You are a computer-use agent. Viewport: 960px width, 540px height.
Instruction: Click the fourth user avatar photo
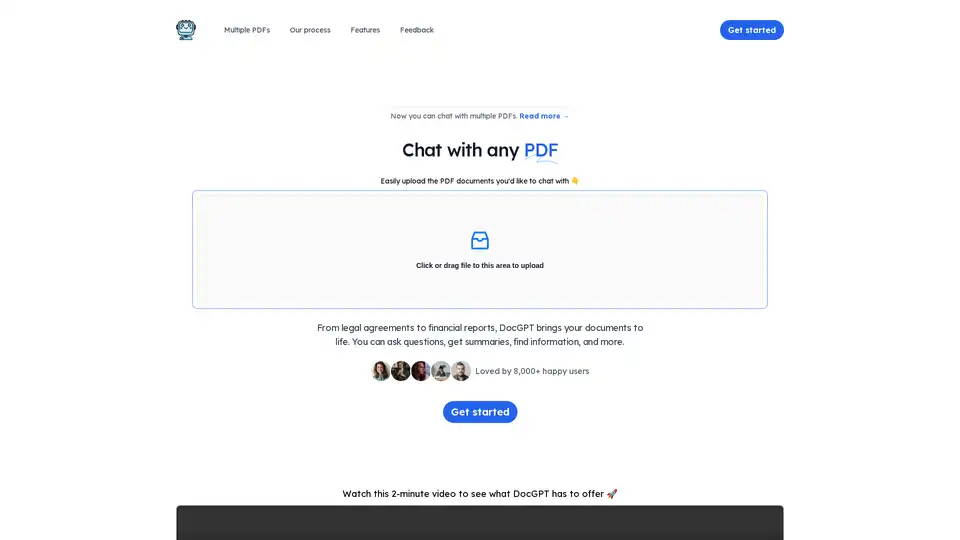pos(441,371)
